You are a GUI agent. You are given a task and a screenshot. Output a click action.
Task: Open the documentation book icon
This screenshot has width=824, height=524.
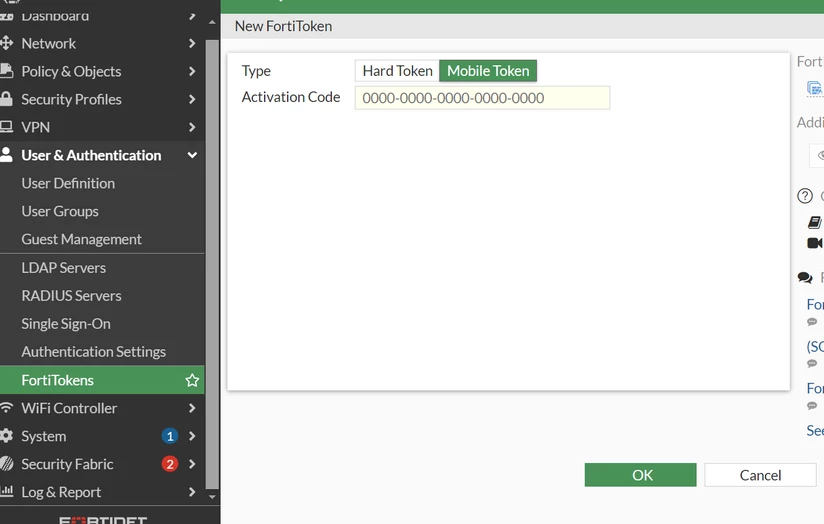point(814,222)
